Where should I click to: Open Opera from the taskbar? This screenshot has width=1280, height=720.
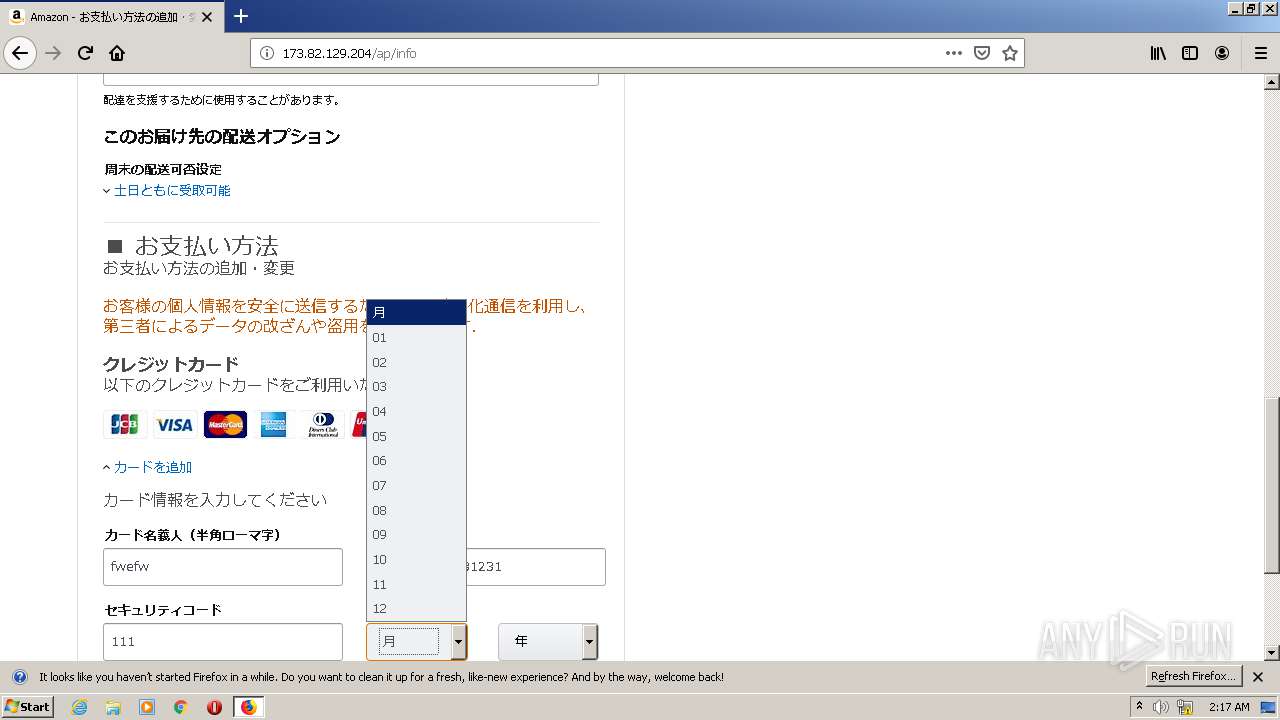[x=214, y=707]
